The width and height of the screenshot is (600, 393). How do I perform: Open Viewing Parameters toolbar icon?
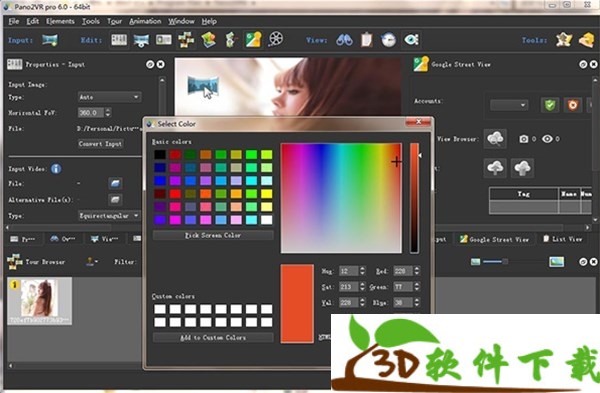141,40
